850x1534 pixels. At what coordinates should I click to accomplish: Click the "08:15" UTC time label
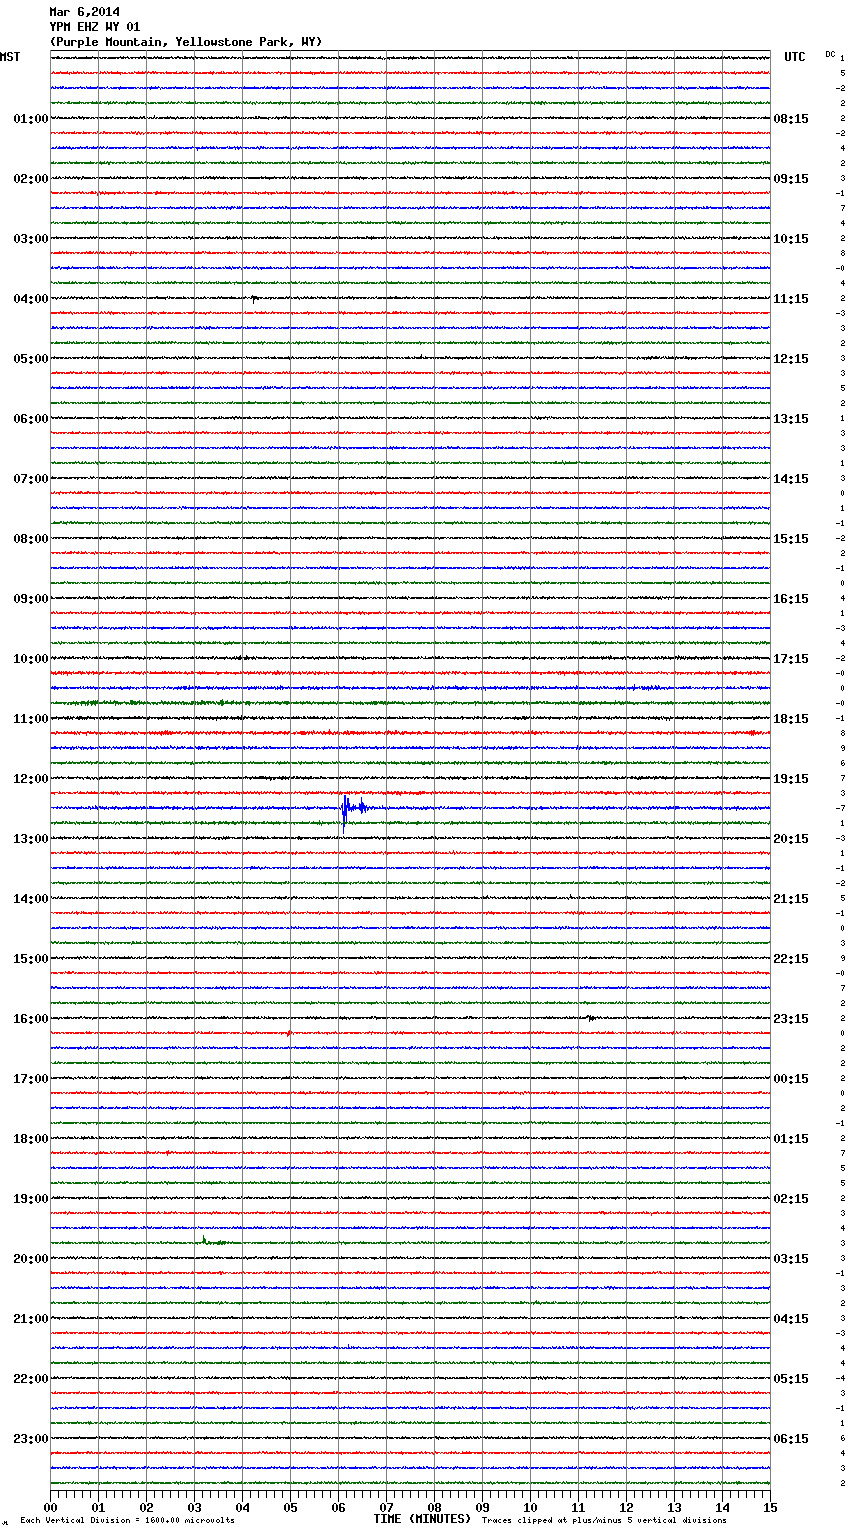pos(791,119)
